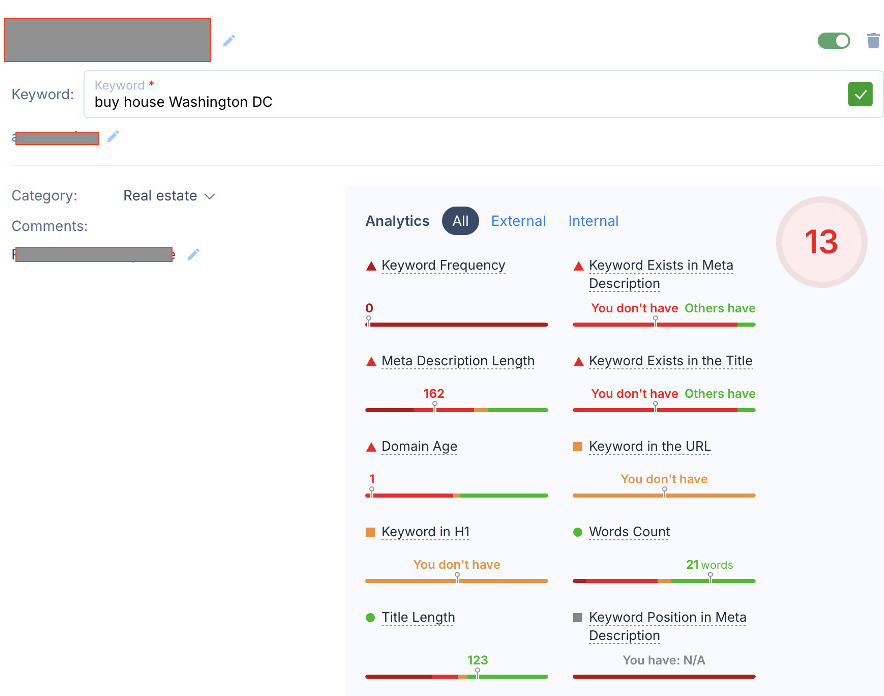Open the Real estate category dropdown
This screenshot has width=884, height=696.
(169, 196)
